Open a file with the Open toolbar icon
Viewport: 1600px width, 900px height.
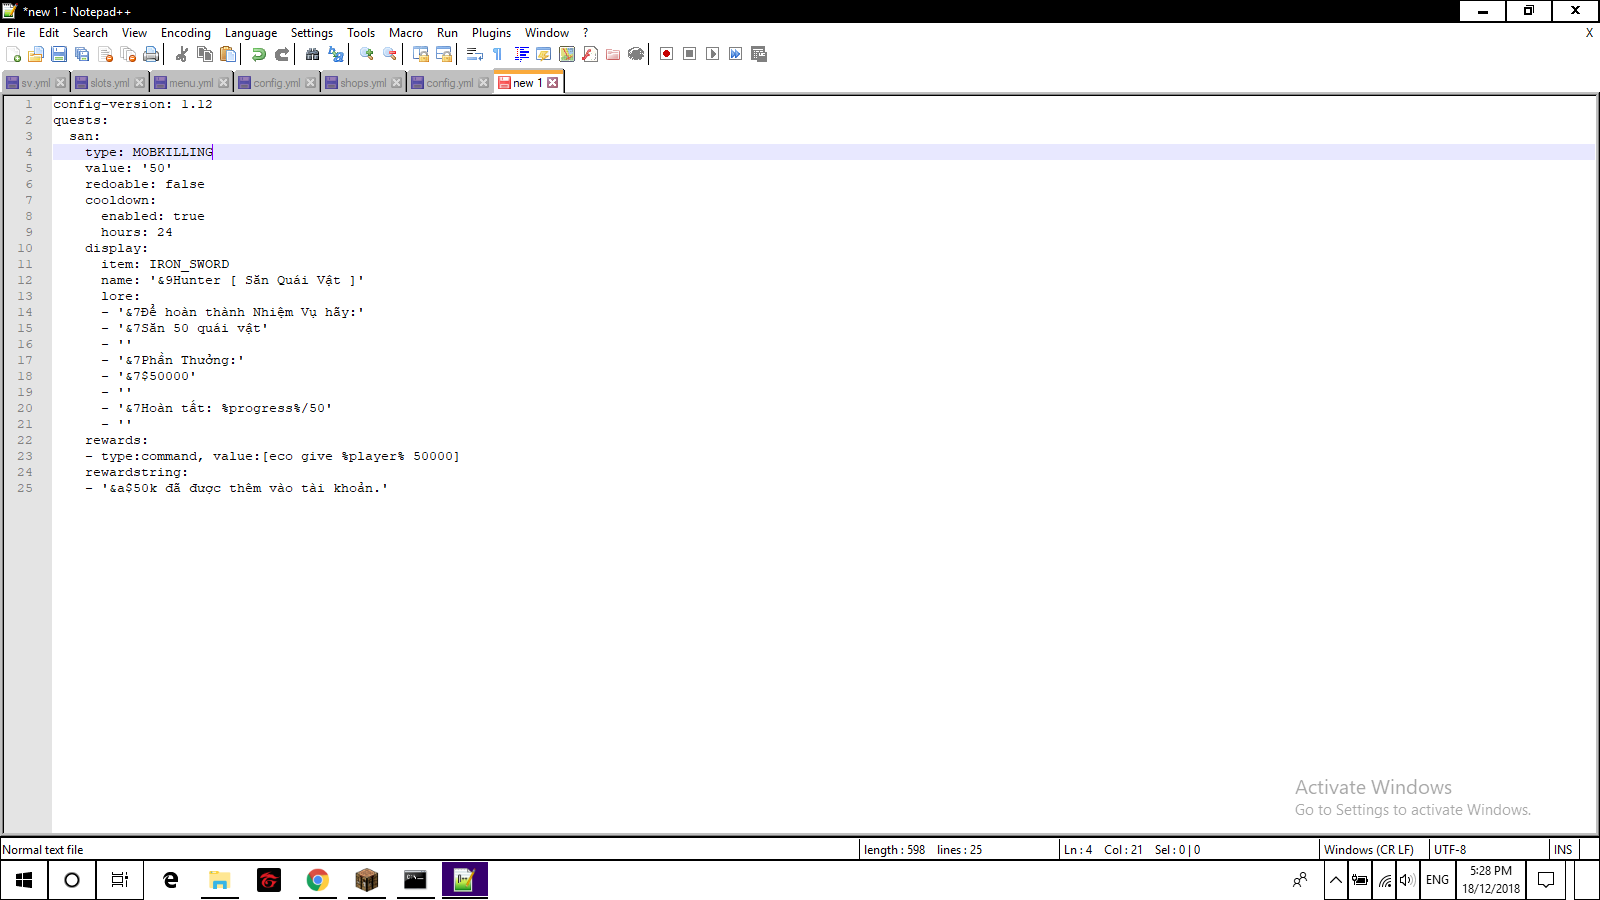click(36, 55)
